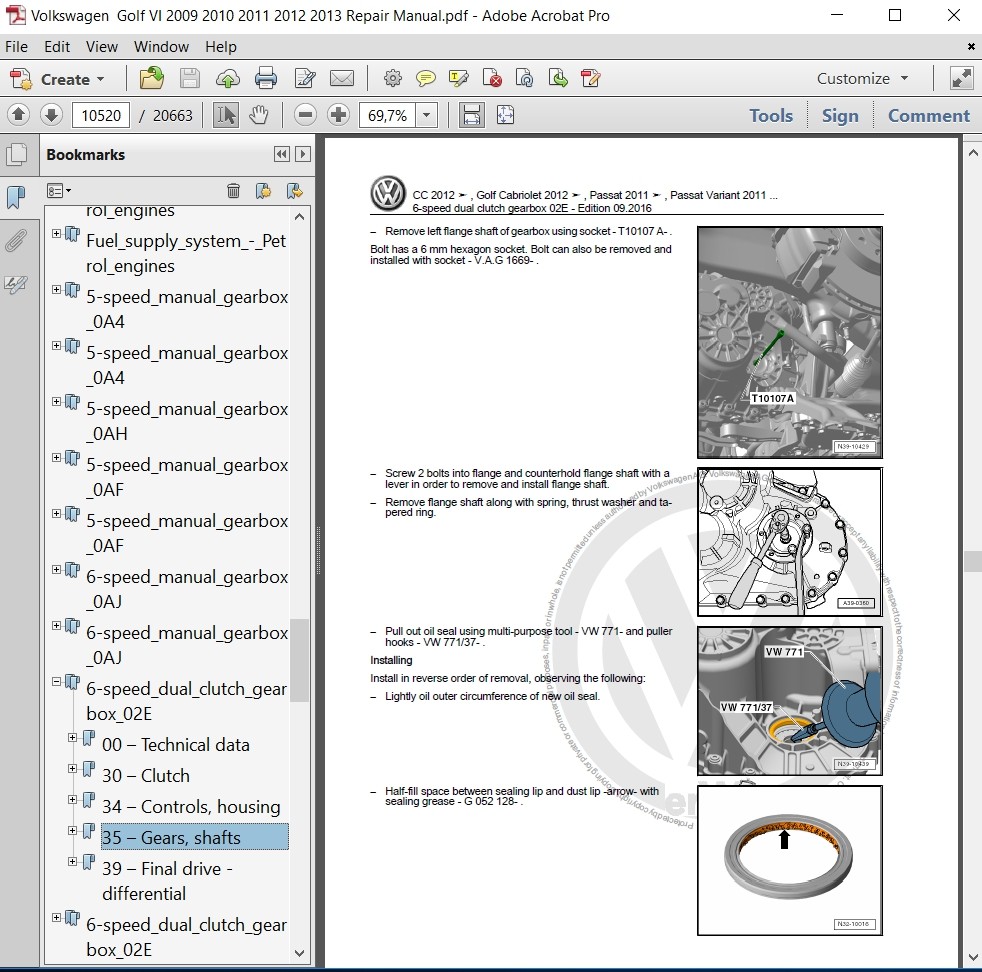Open the Window menu
Screen dimensions: 982x972
click(x=161, y=47)
